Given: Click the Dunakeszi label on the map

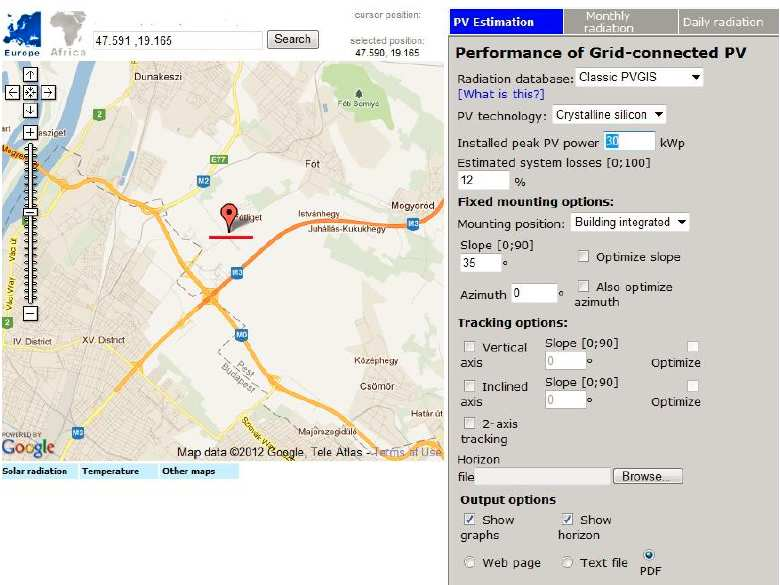Looking at the screenshot, I should click(158, 77).
